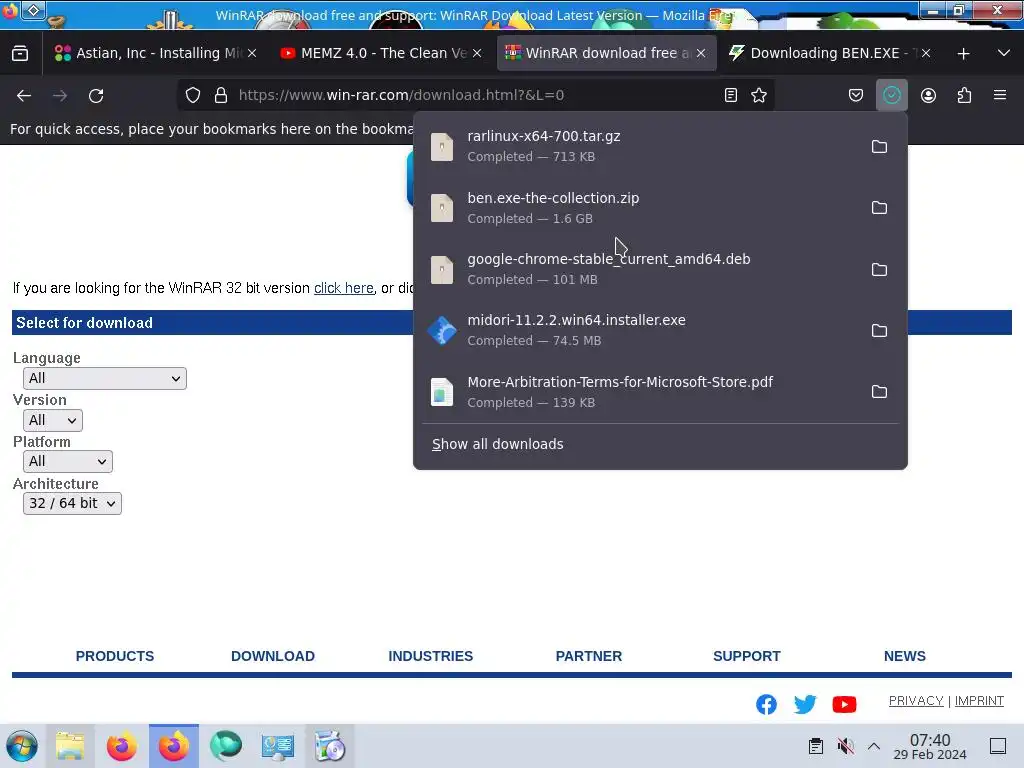1024x768 pixels.
Task: Show More-Arbitration-Terms PDF in its folder
Action: click(879, 392)
